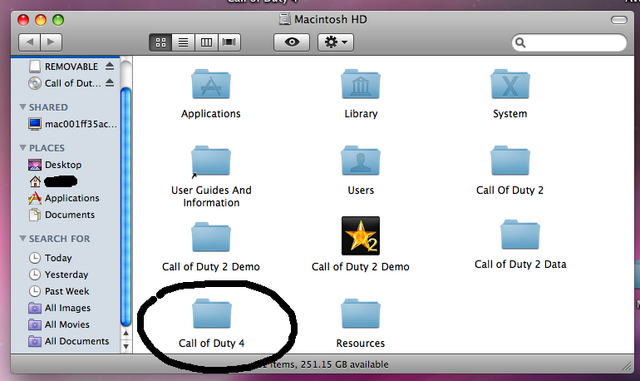Open the Resources folder icon
640x381 pixels.
click(x=361, y=314)
